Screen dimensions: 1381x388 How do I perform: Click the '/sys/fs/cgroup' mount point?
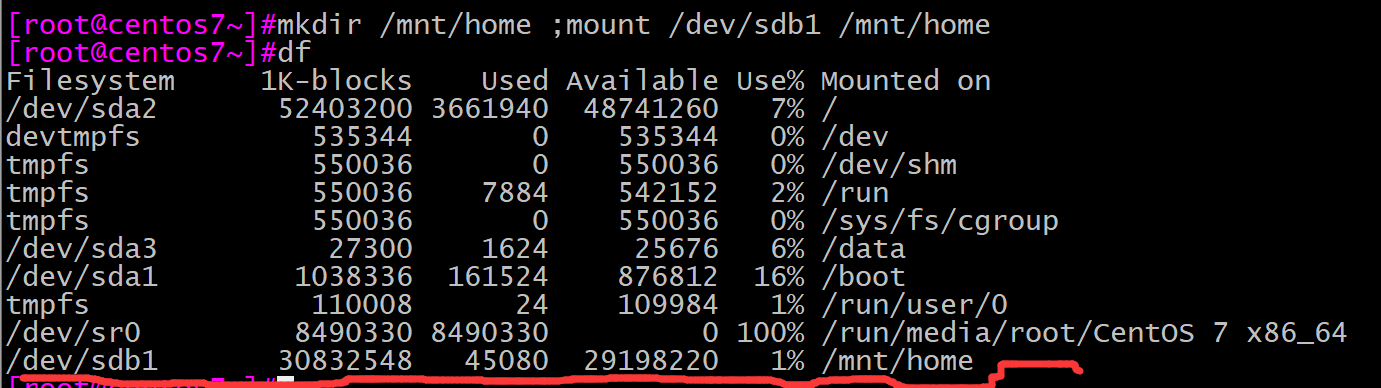[x=940, y=220]
